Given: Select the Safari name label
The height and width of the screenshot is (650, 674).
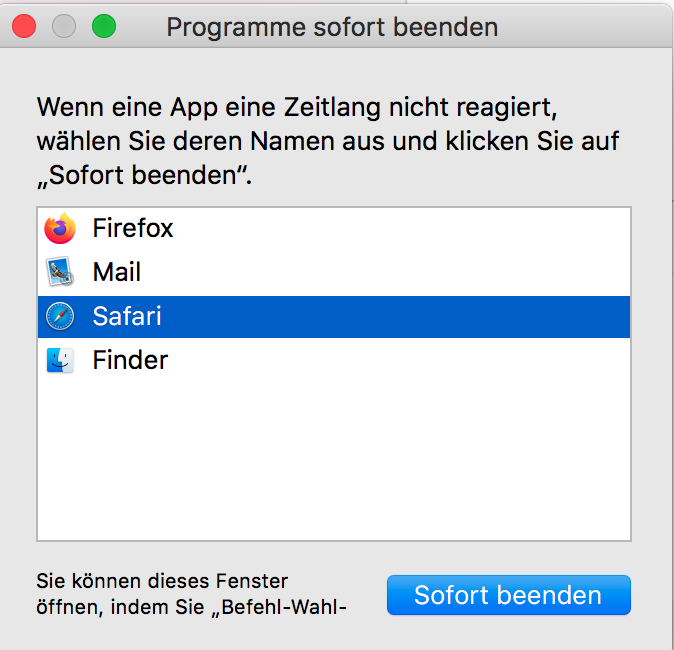Looking at the screenshot, I should click(x=127, y=317).
